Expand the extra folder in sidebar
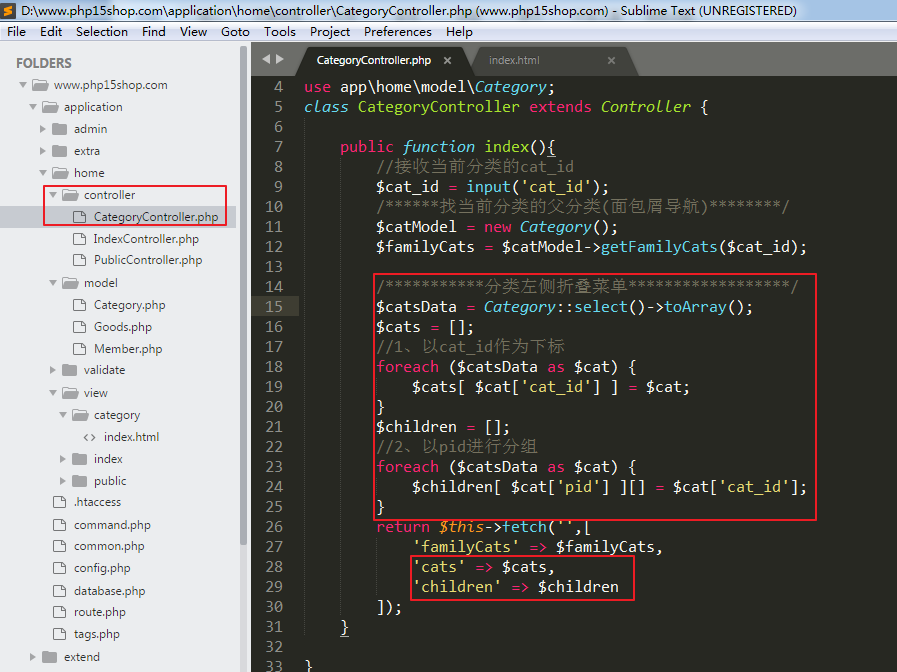Screen dimensions: 897x672 tap(43, 151)
